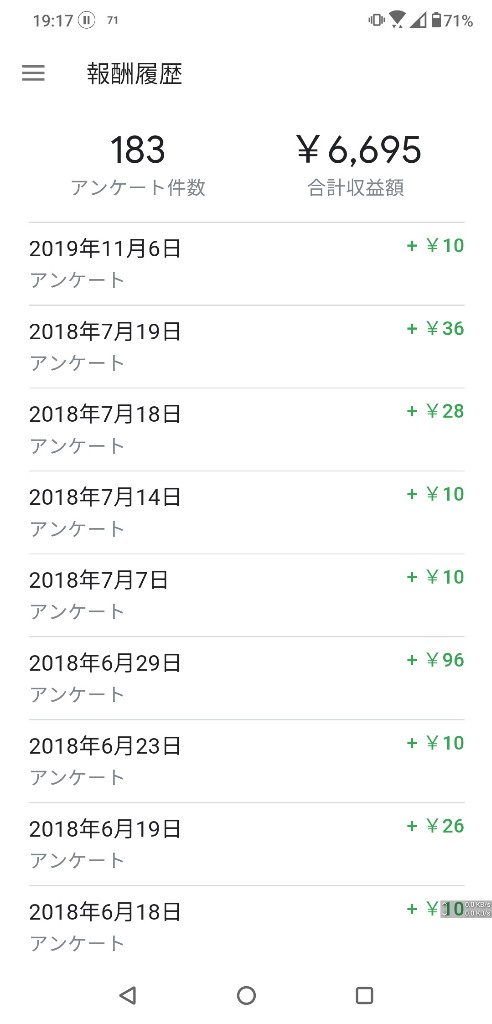492x1024 pixels.
Task: Open the hamburger navigation menu
Action: click(x=33, y=73)
